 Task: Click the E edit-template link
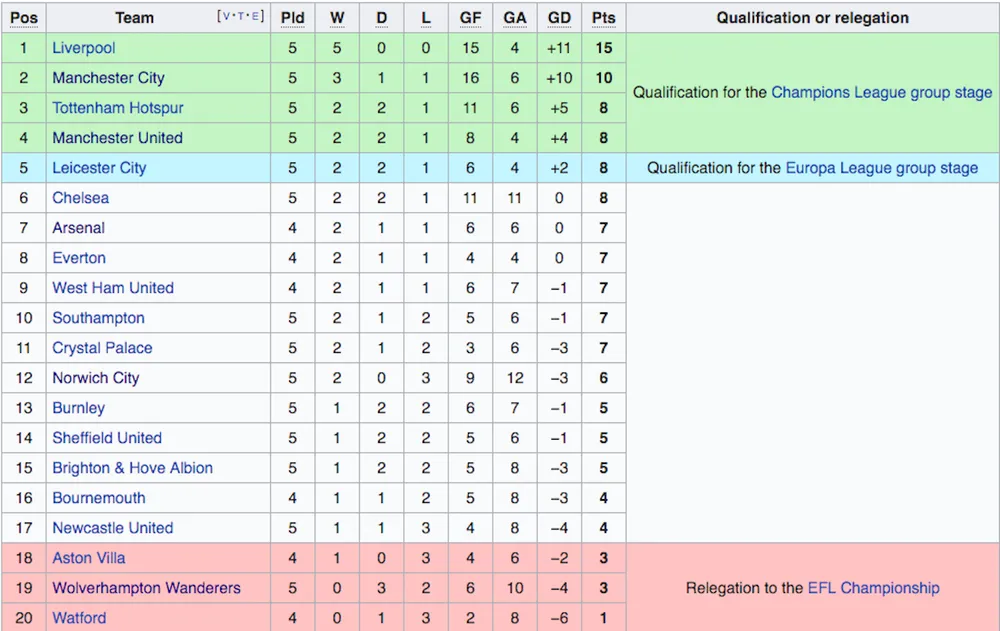[x=255, y=16]
